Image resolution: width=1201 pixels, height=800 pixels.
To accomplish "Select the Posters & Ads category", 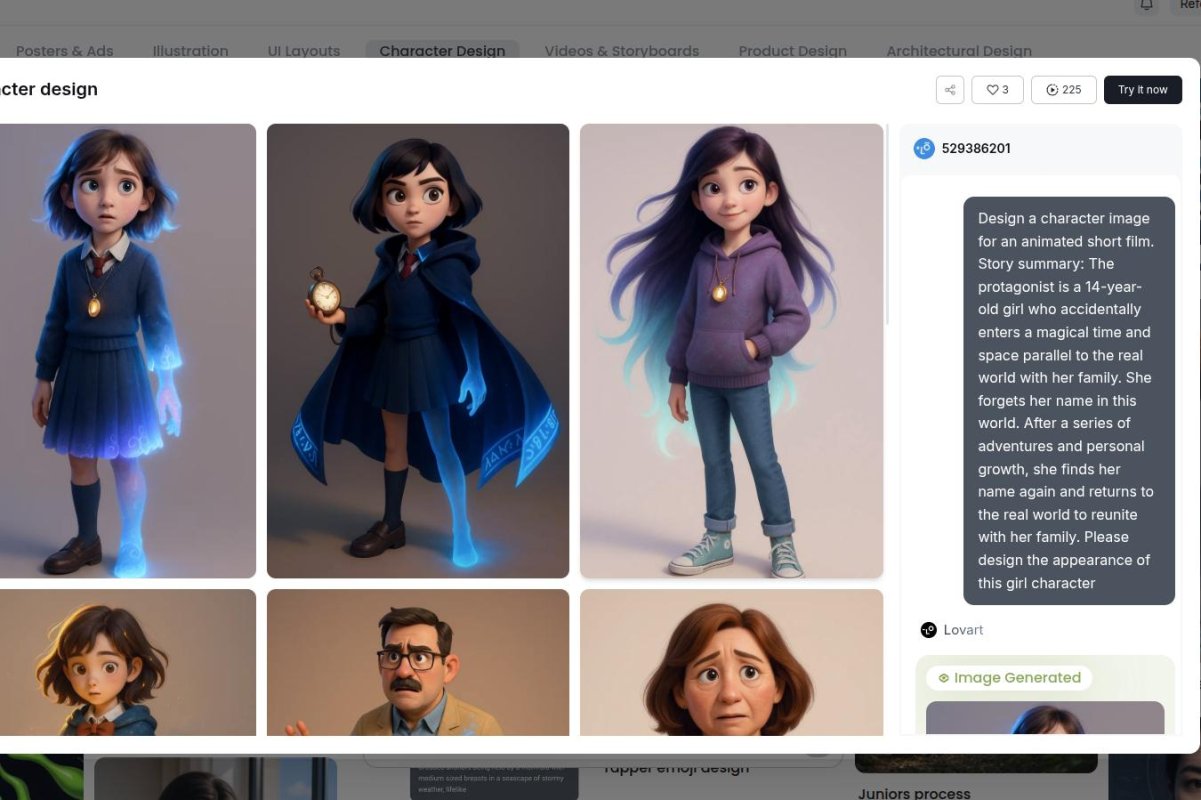I will click(64, 51).
